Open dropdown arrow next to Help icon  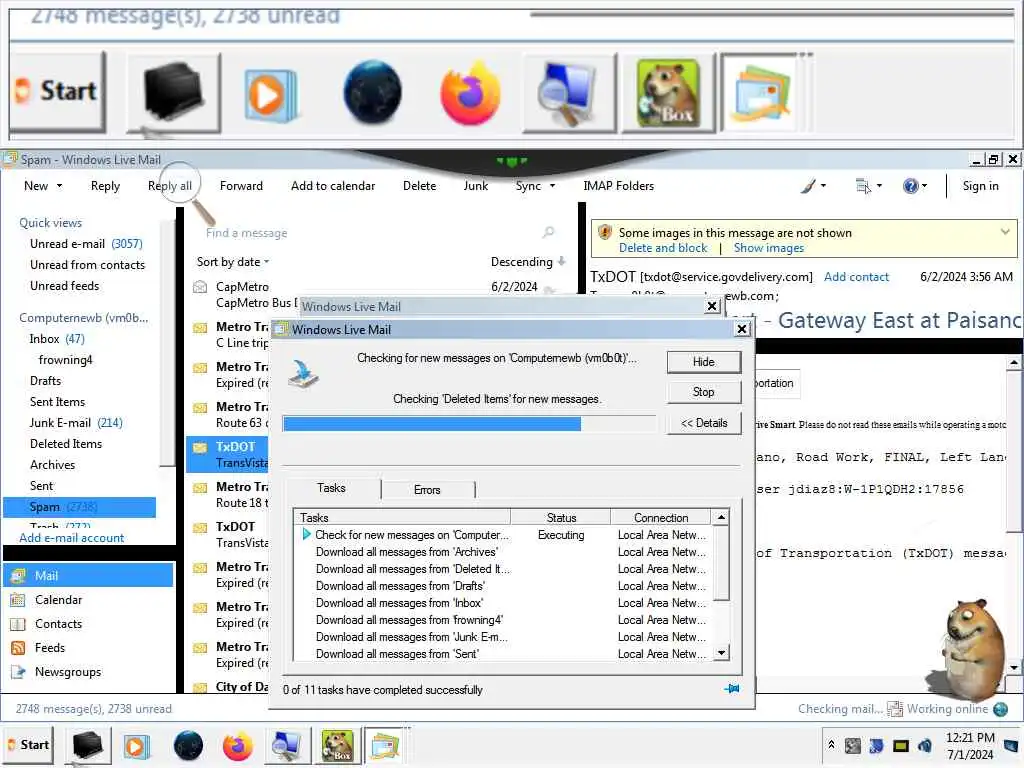(924, 186)
